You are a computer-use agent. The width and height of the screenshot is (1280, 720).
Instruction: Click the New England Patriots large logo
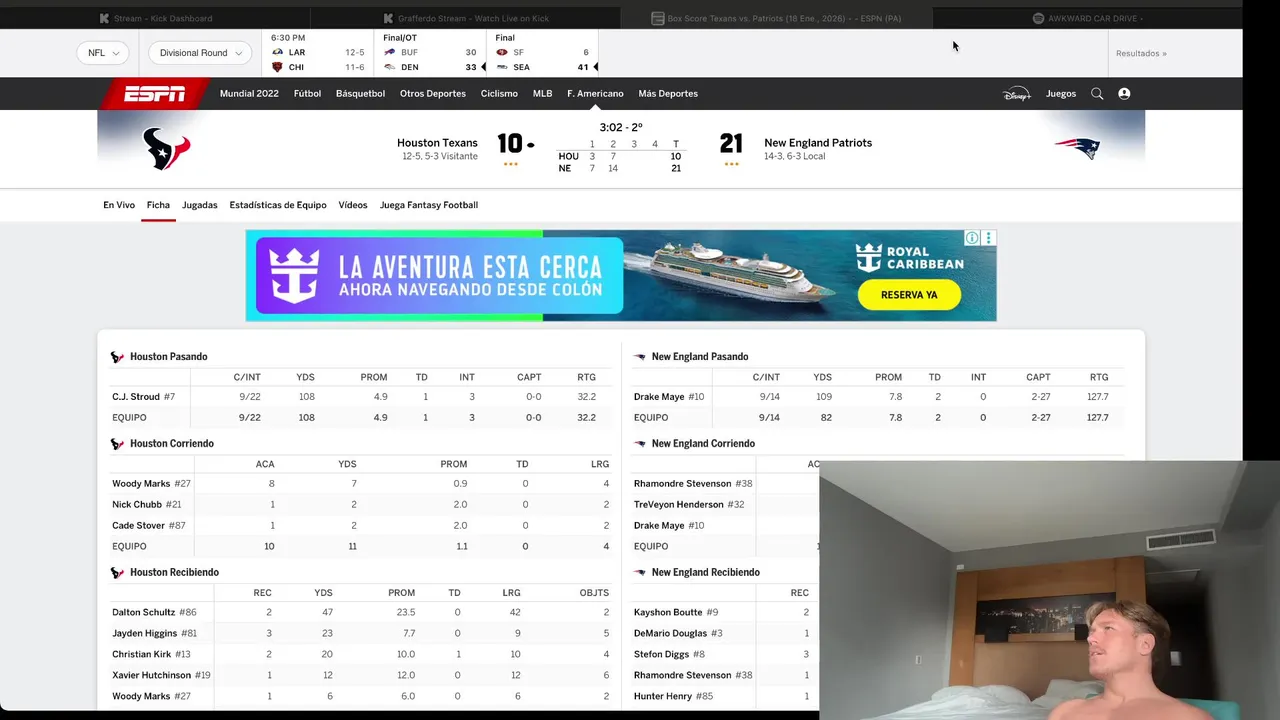(1077, 149)
